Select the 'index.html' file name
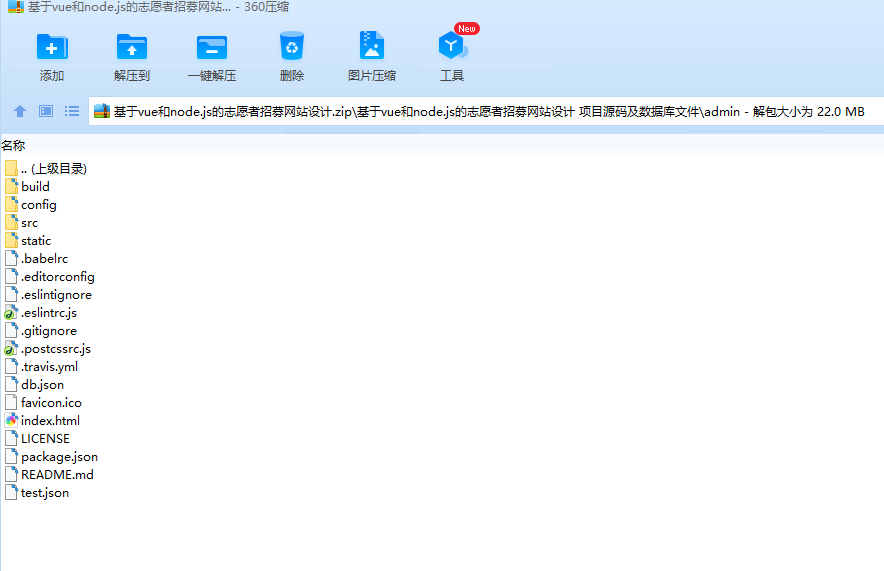Screen dimensions: 884x571 [x=51, y=420]
